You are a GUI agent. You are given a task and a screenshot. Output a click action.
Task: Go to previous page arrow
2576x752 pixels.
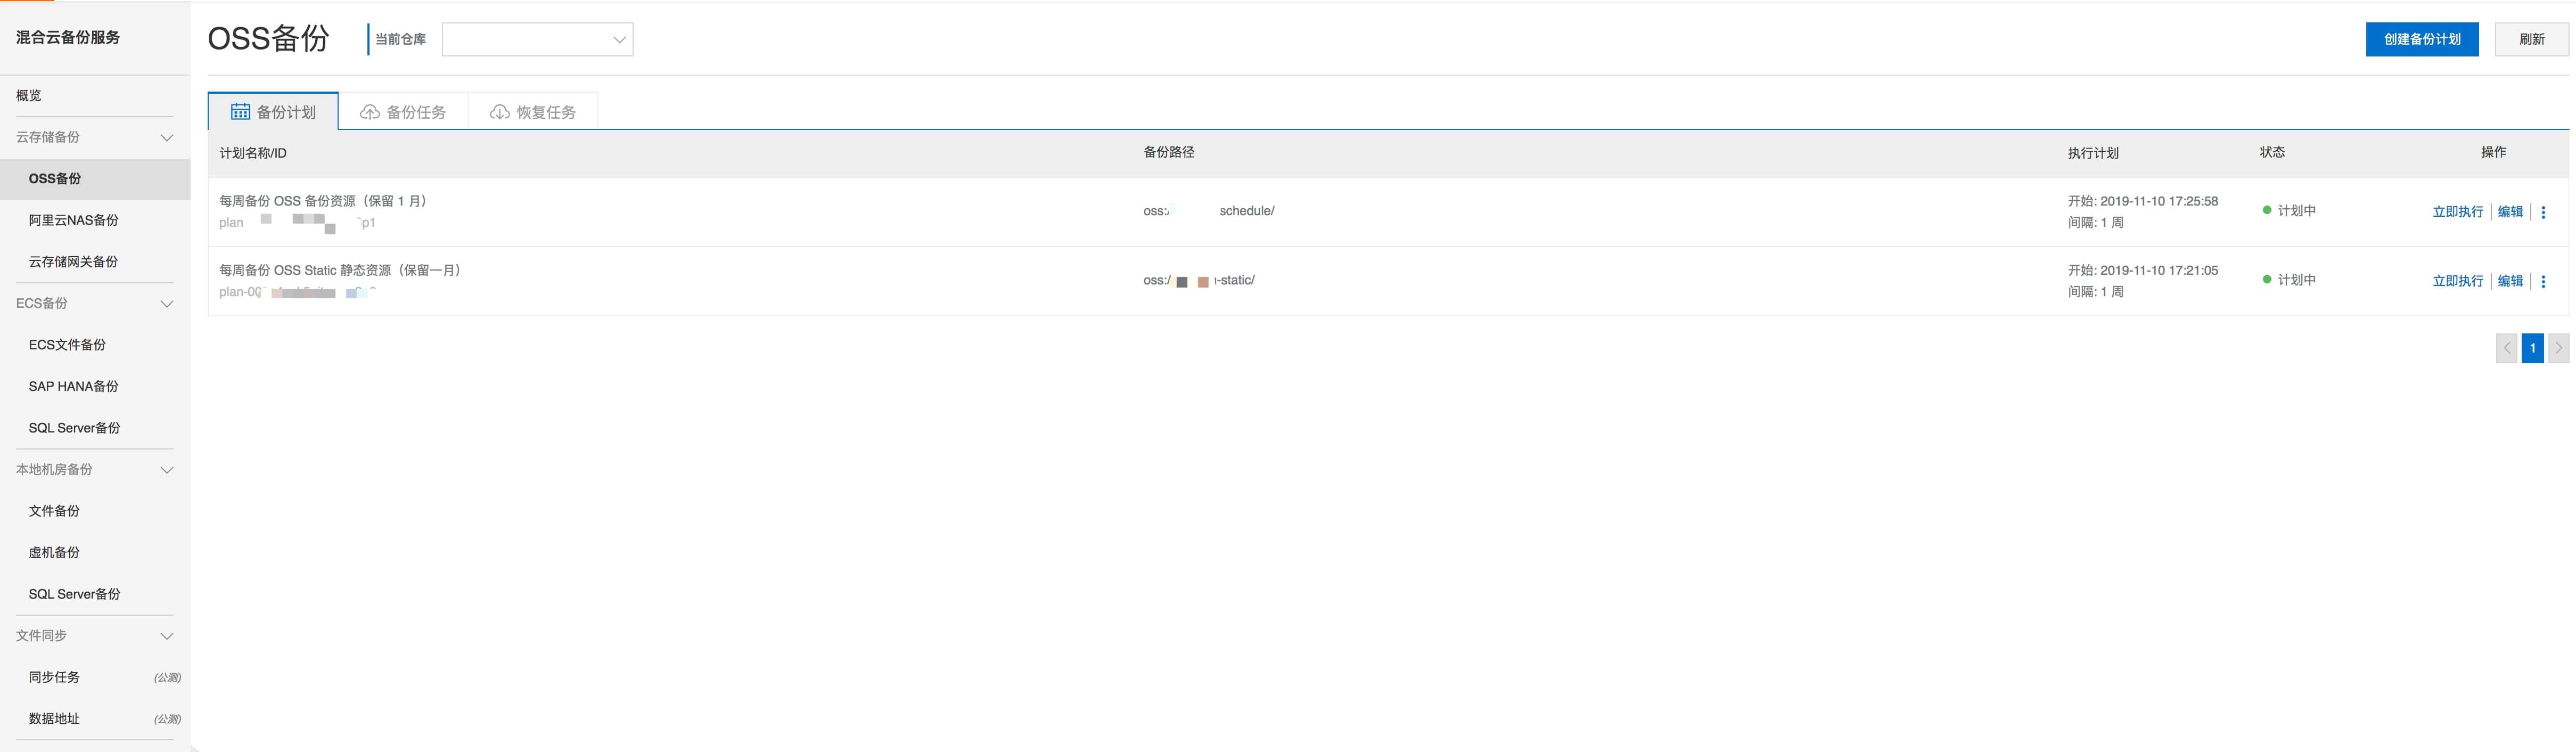coord(2506,348)
